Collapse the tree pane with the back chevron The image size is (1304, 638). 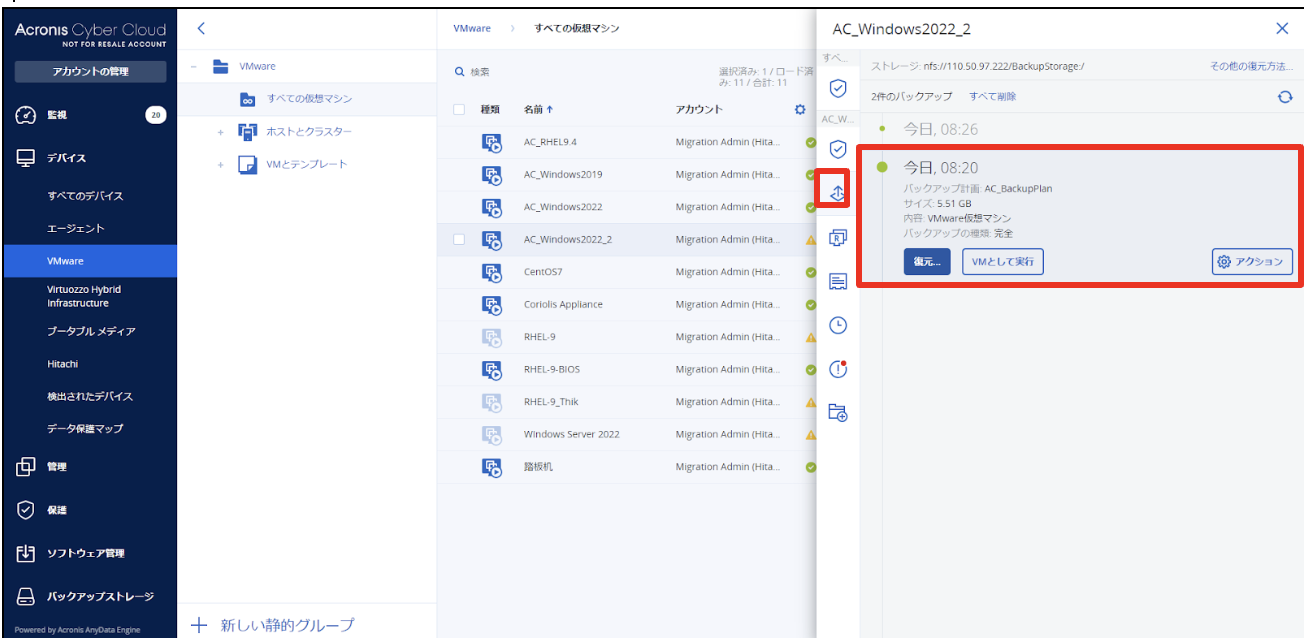point(201,29)
